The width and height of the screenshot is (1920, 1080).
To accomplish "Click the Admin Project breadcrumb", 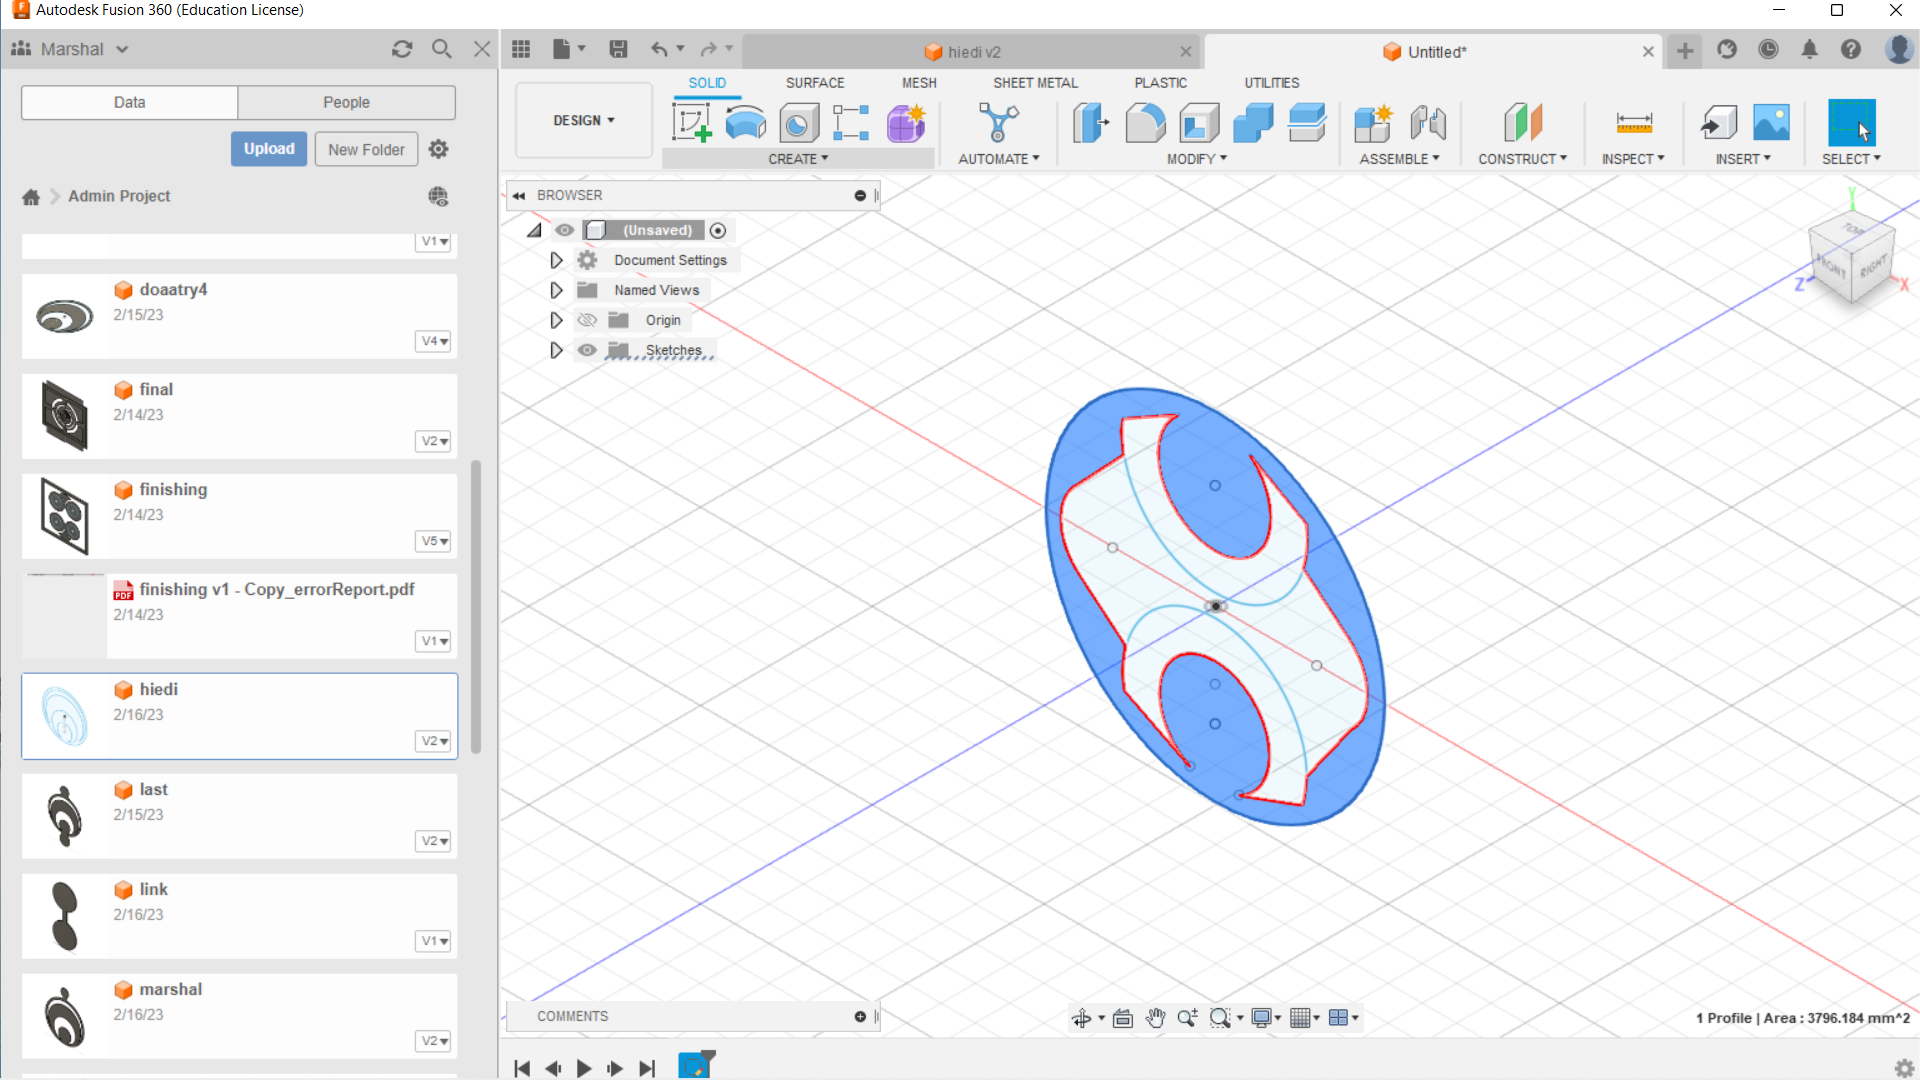I will point(119,196).
